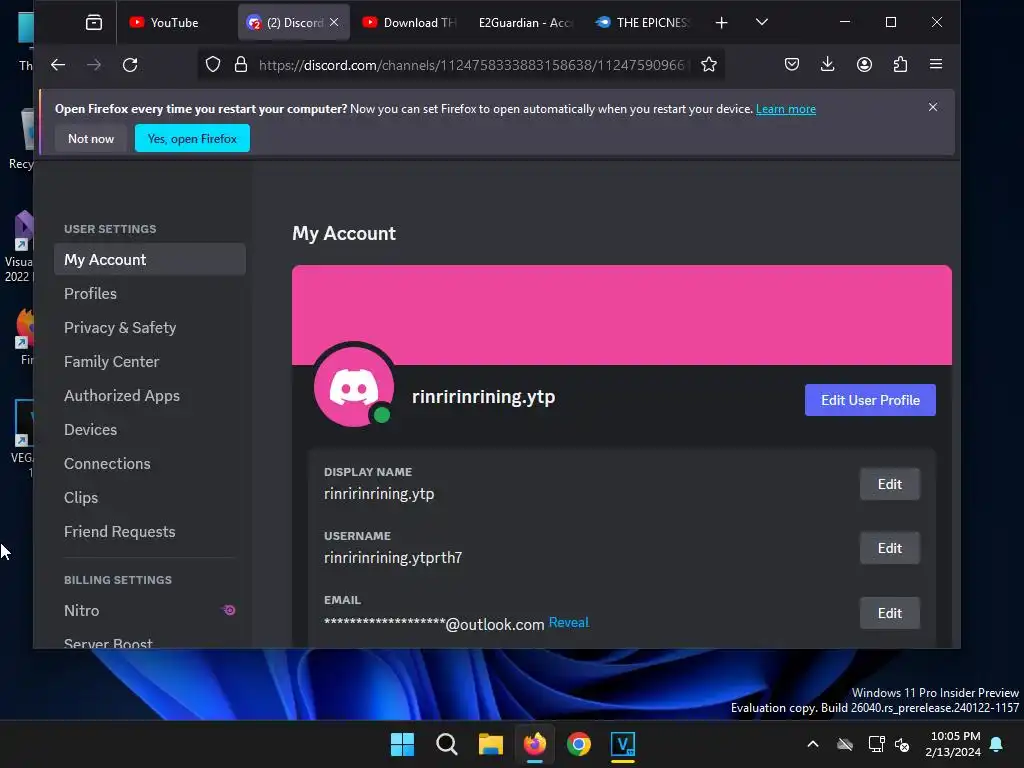Image resolution: width=1024 pixels, height=768 pixels.
Task: Bookmark this page with the star
Action: [709, 65]
